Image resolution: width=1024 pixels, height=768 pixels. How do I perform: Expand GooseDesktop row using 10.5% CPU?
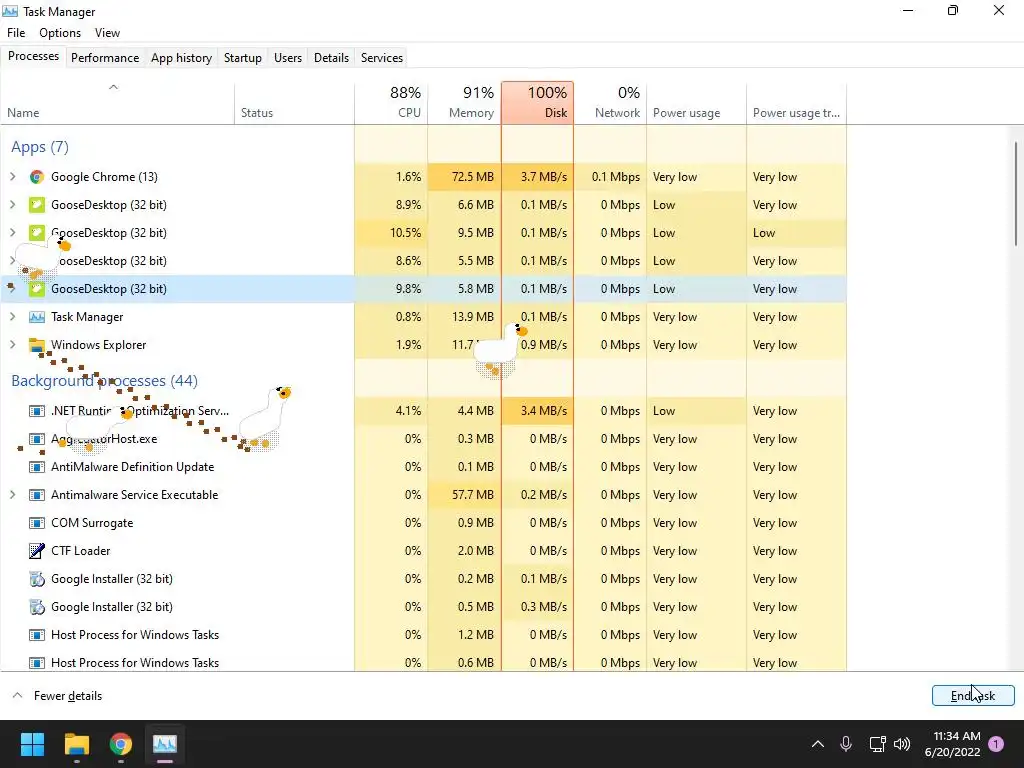click(12, 232)
